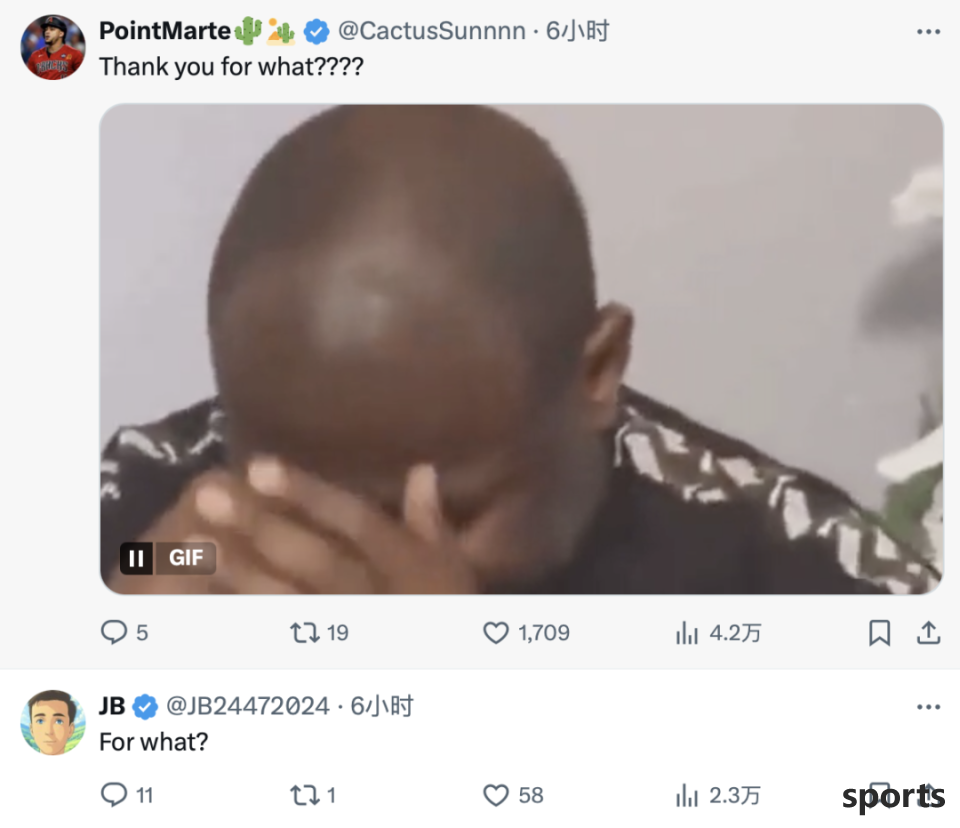Share PointMarte's tweet via upload icon

click(928, 633)
